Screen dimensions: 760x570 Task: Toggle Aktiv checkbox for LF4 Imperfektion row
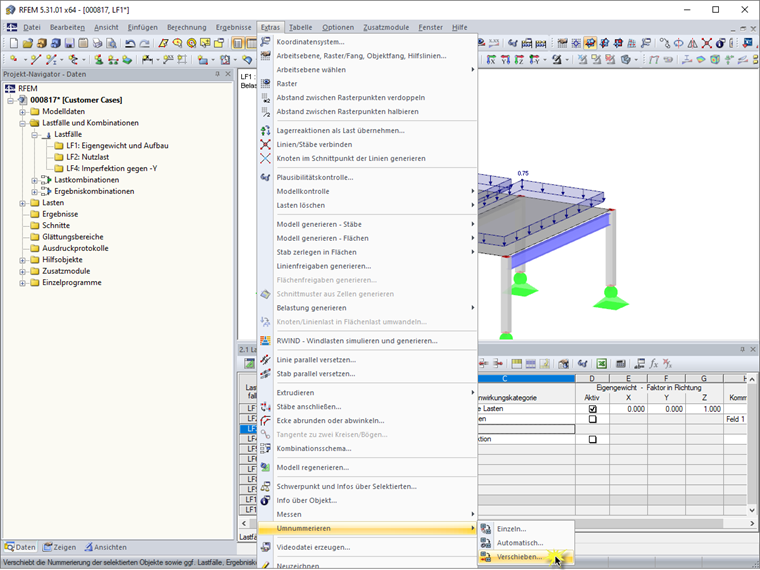pyautogui.click(x=592, y=439)
